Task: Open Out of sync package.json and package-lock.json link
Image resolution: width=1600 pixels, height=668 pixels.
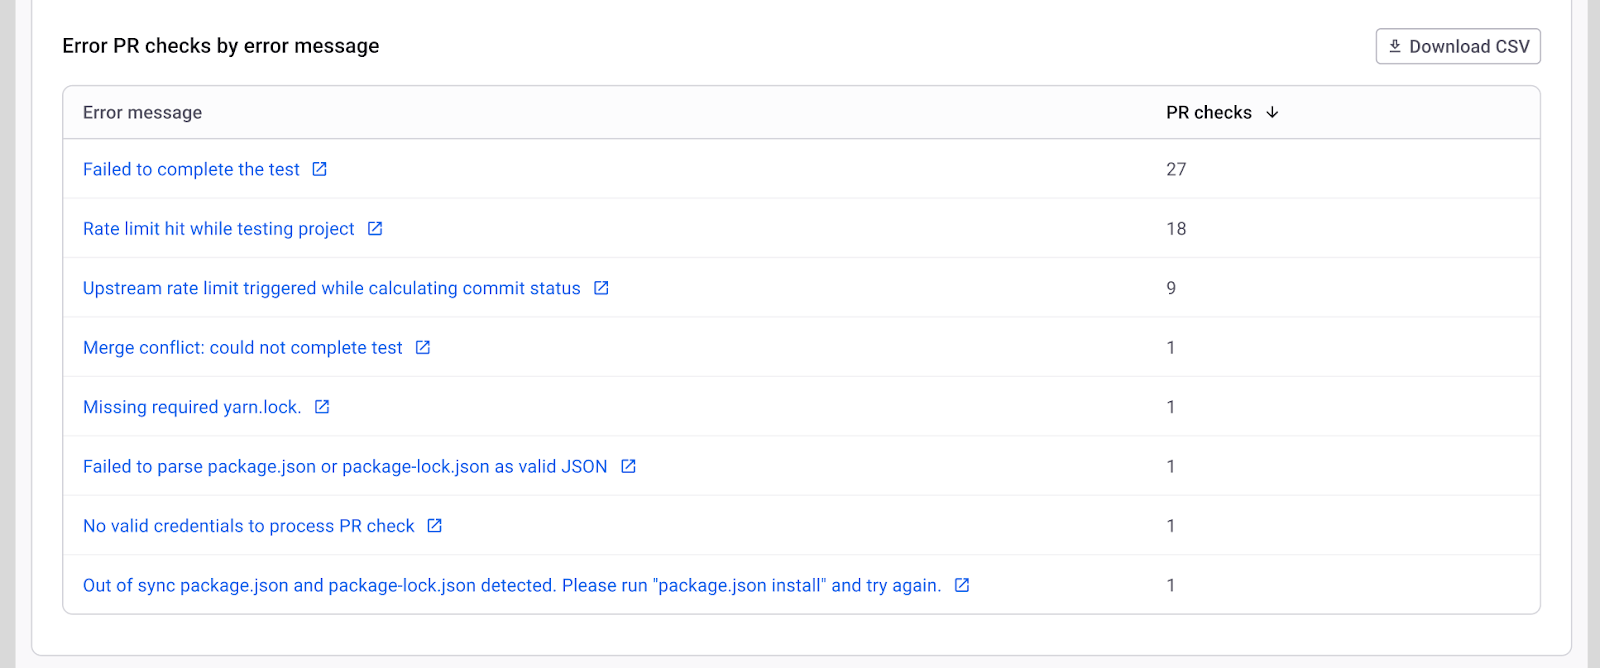Action: [511, 586]
